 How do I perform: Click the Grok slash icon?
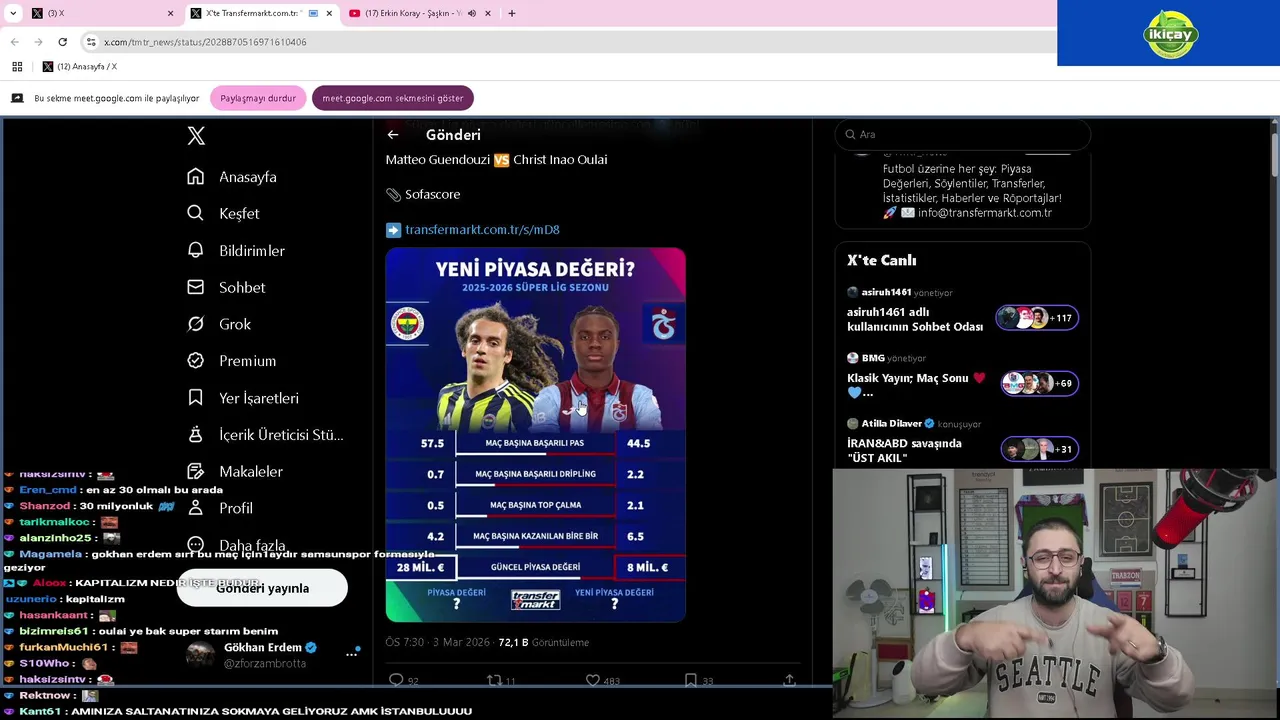tap(196, 324)
